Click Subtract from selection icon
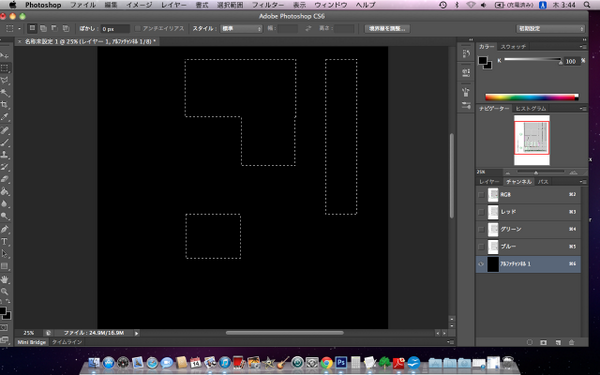This screenshot has height=375, width=600. coord(55,28)
